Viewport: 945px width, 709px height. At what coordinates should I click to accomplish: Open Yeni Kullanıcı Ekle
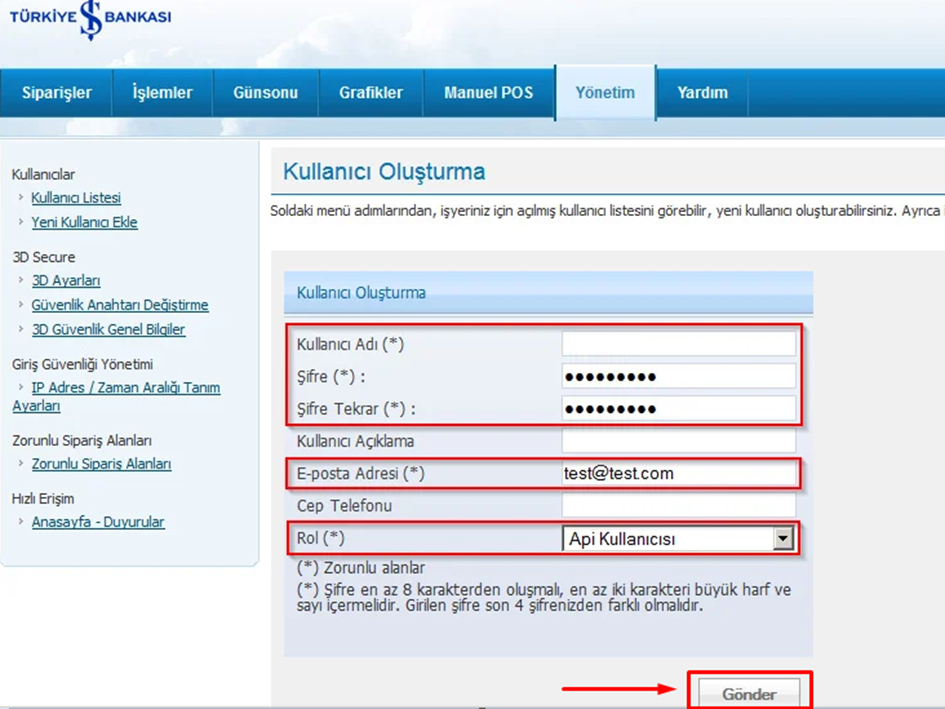[x=85, y=222]
